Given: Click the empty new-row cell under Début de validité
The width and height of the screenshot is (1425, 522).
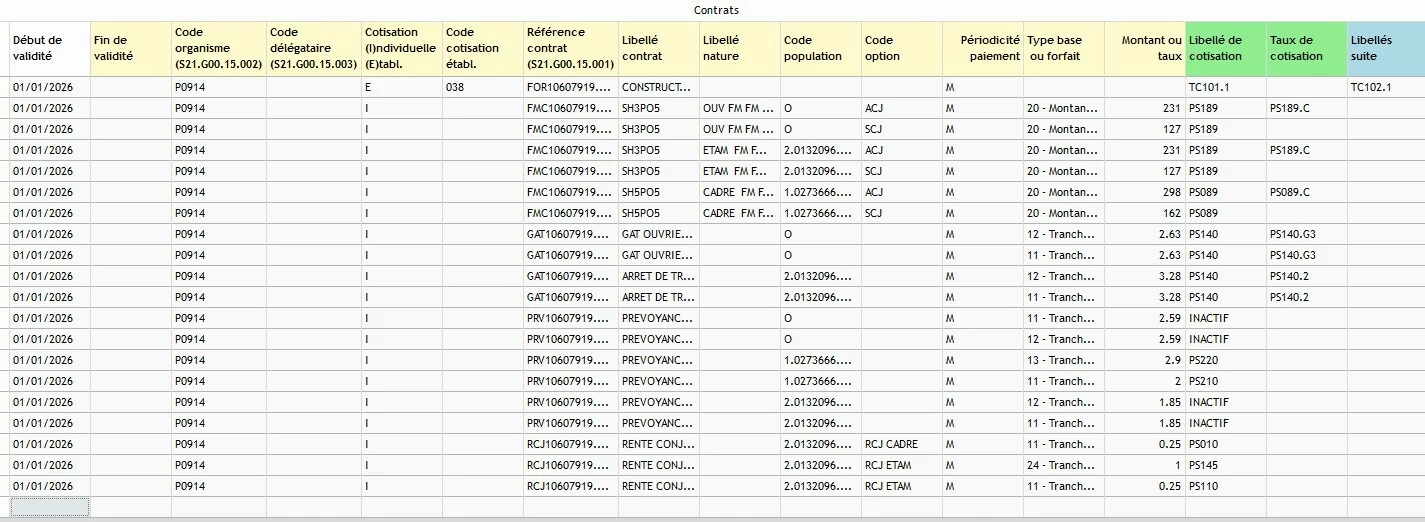Looking at the screenshot, I should click(x=50, y=507).
